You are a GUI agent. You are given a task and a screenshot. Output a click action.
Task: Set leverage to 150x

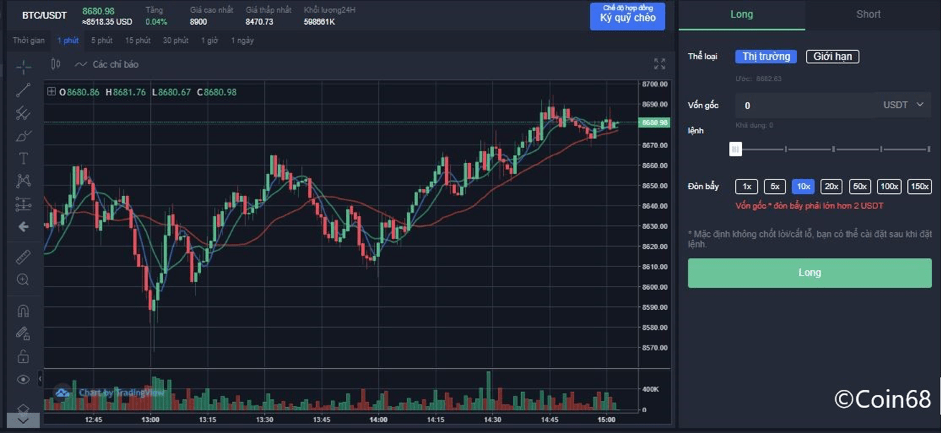point(919,187)
